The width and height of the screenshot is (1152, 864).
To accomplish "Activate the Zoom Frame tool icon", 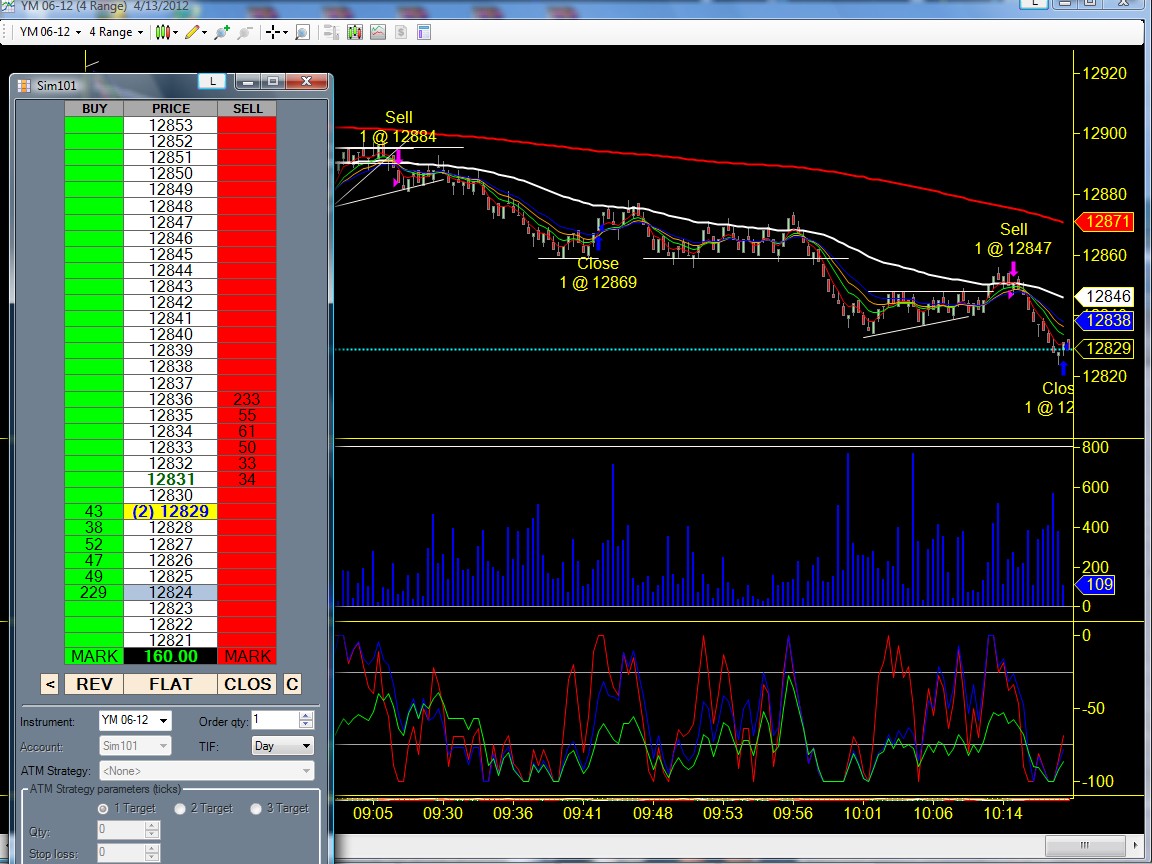I will [x=302, y=32].
